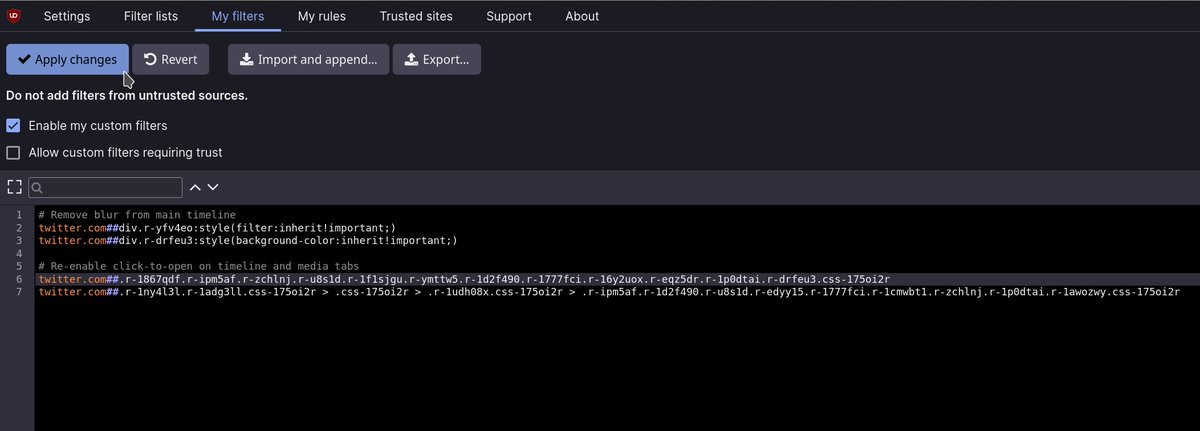Go to next search match arrow

[212, 187]
